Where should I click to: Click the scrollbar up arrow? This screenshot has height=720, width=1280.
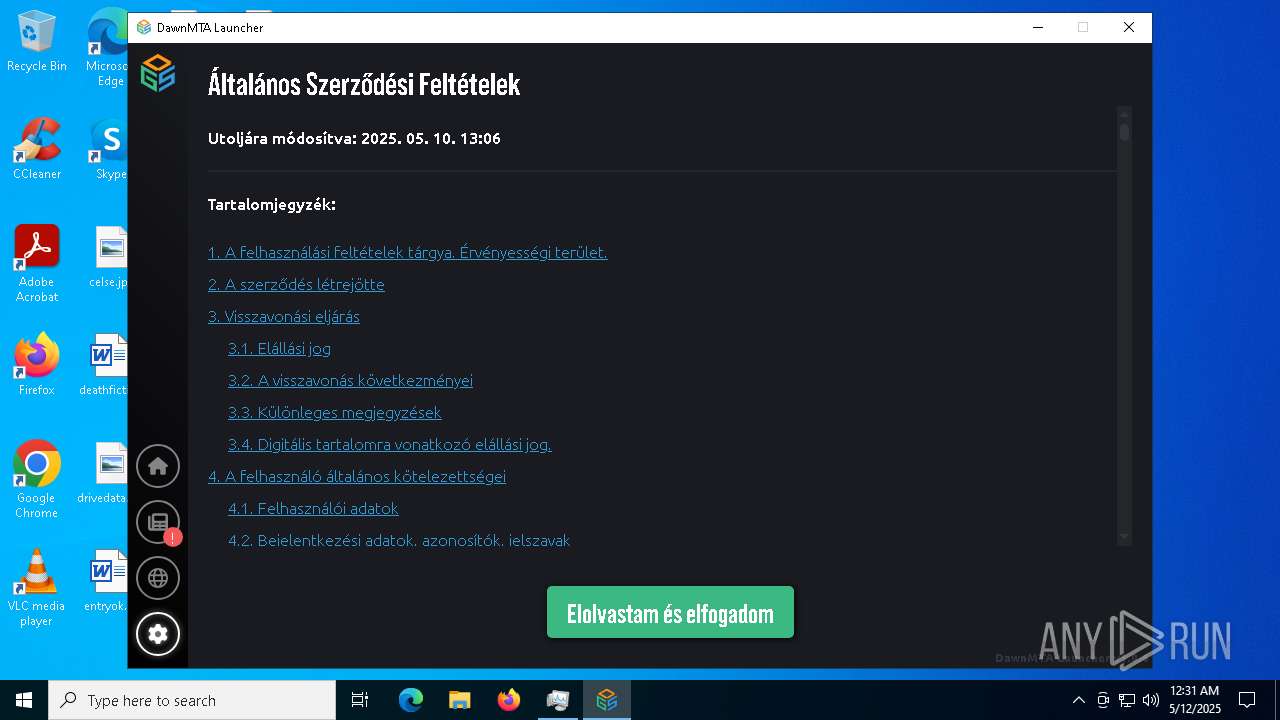pyautogui.click(x=1125, y=113)
